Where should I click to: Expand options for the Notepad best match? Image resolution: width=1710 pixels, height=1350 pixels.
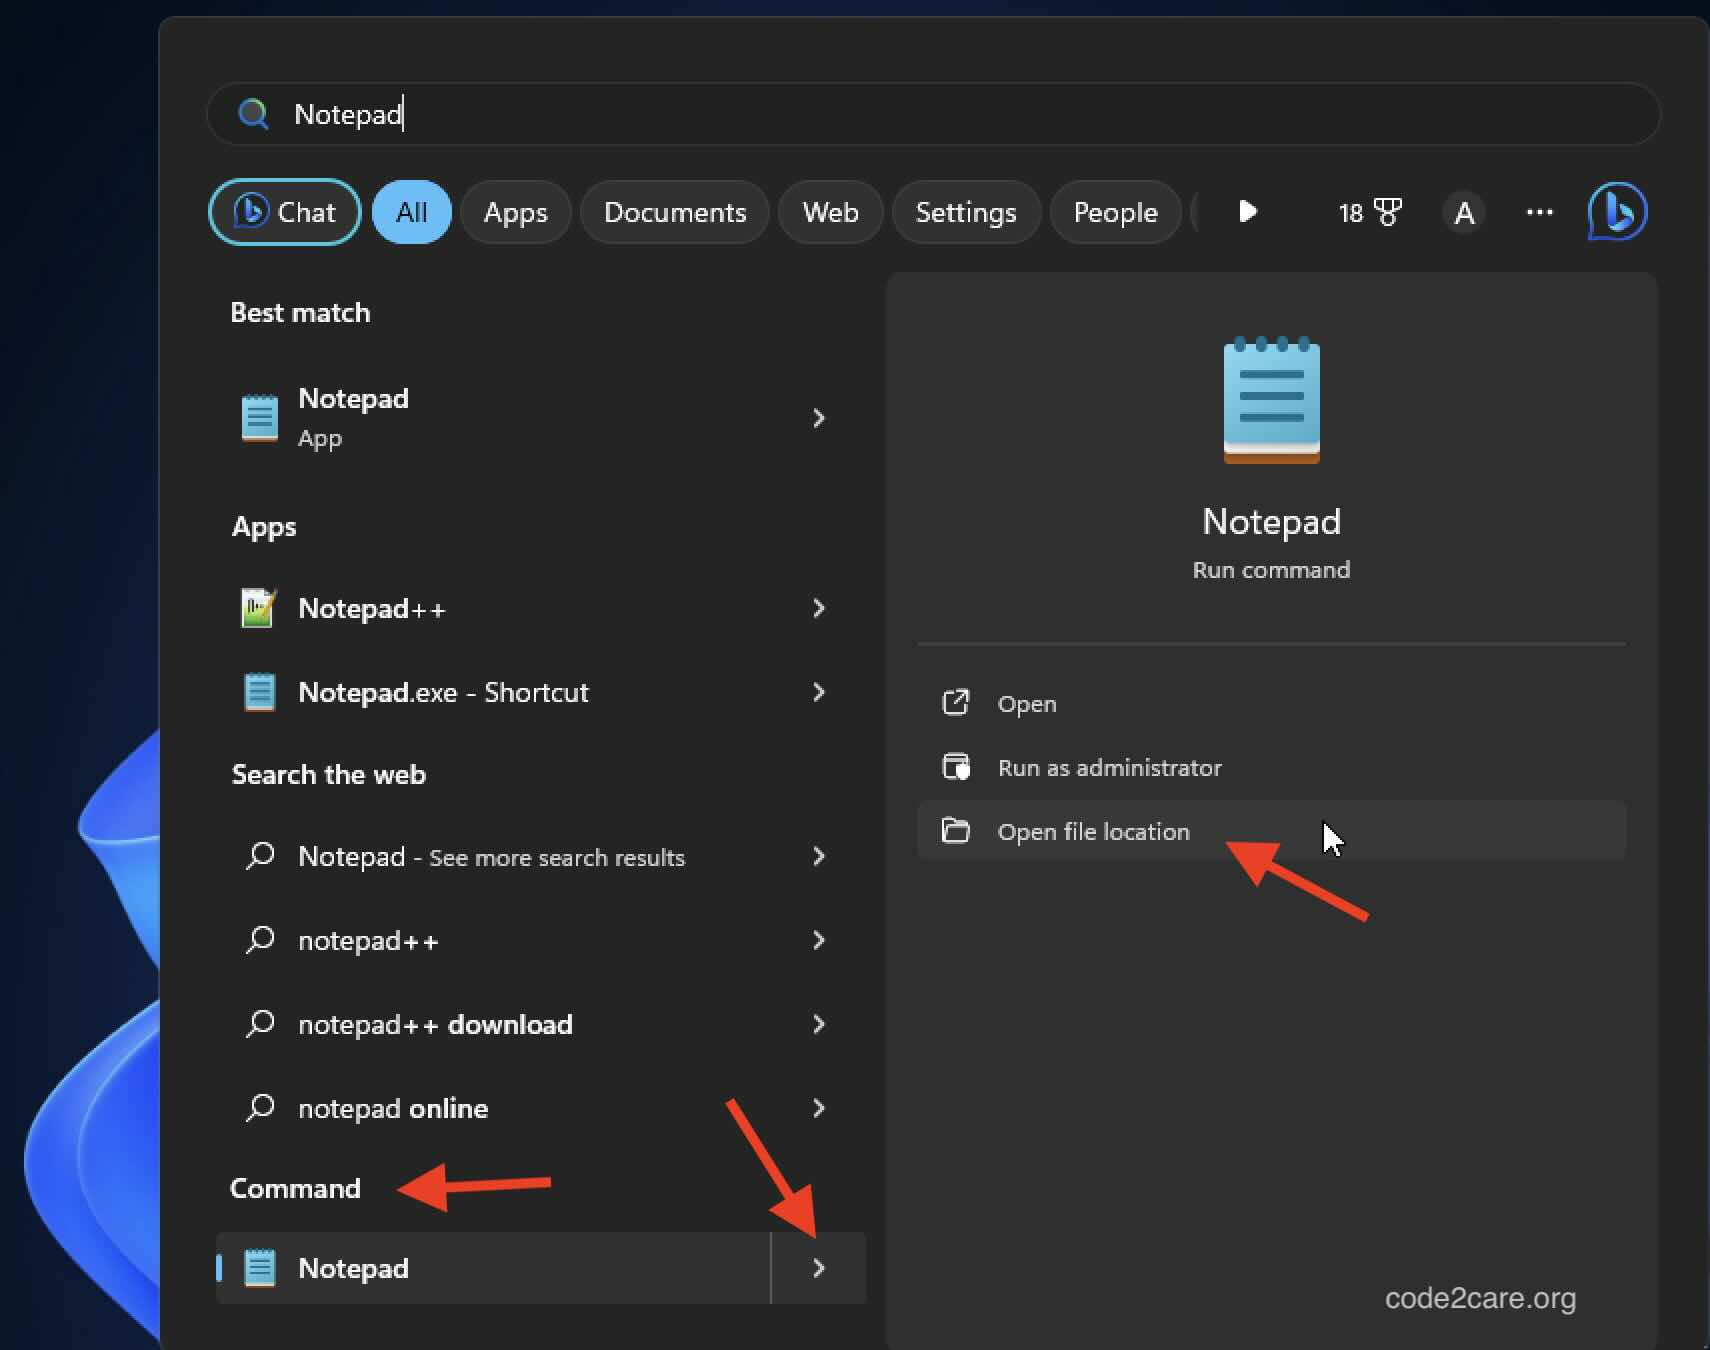(x=819, y=418)
